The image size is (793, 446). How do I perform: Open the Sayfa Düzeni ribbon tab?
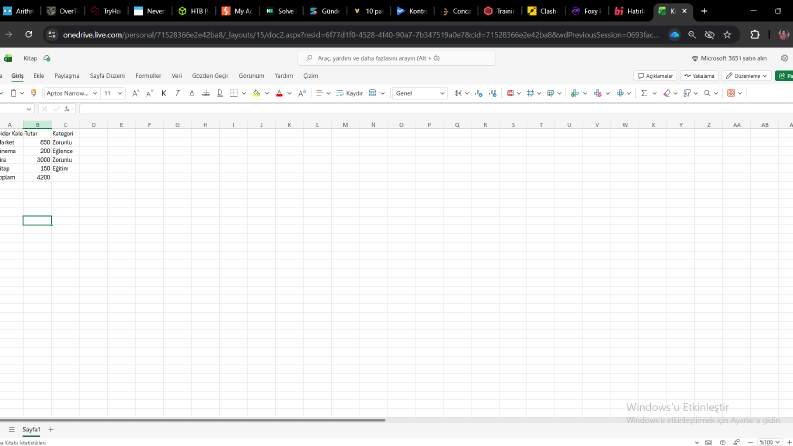107,75
